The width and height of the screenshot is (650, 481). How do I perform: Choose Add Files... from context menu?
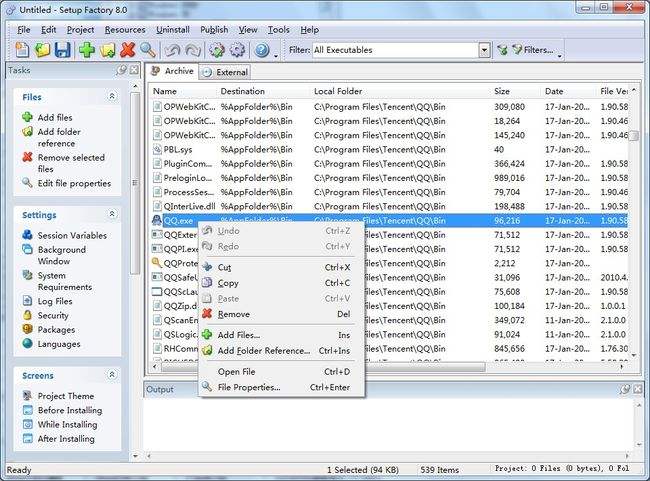(x=282, y=335)
